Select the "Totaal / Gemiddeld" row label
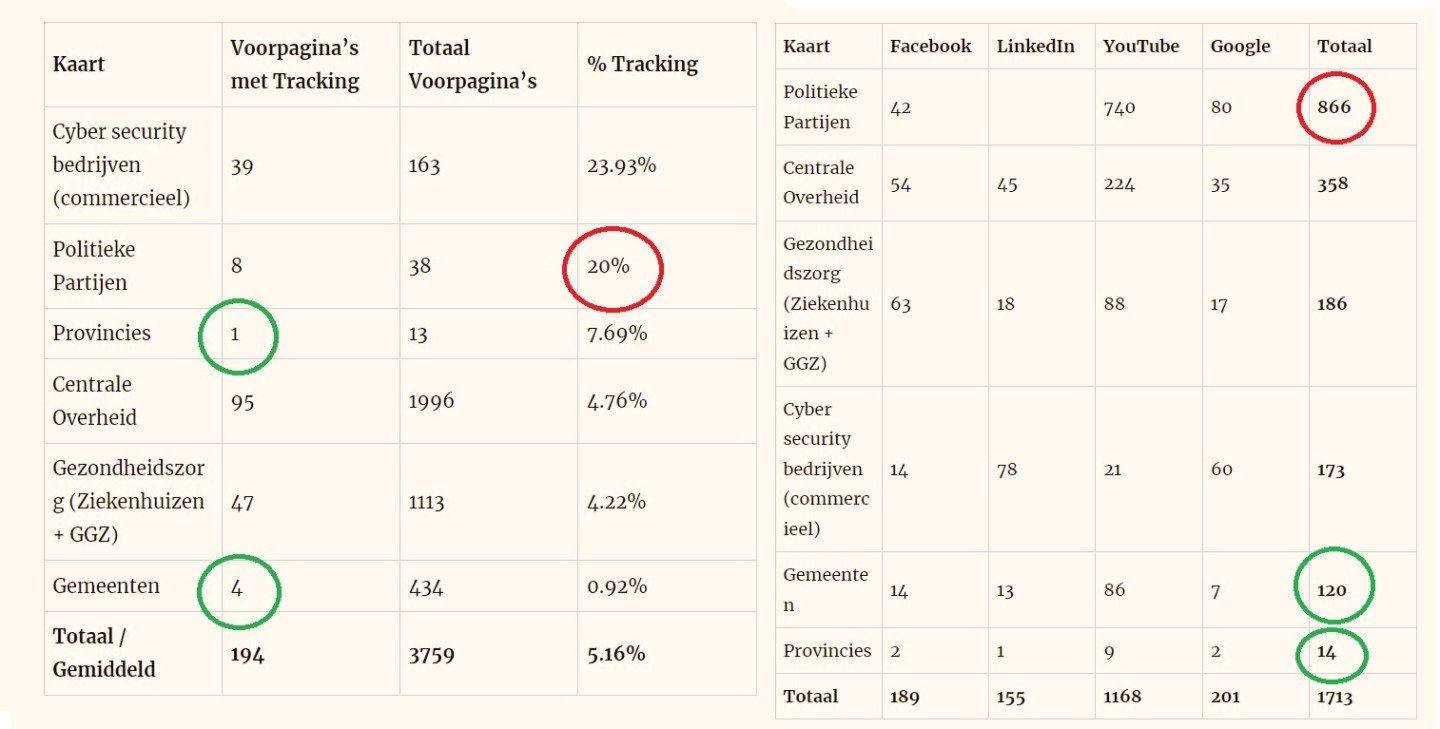Screen dimensions: 1440x729 click(104, 653)
